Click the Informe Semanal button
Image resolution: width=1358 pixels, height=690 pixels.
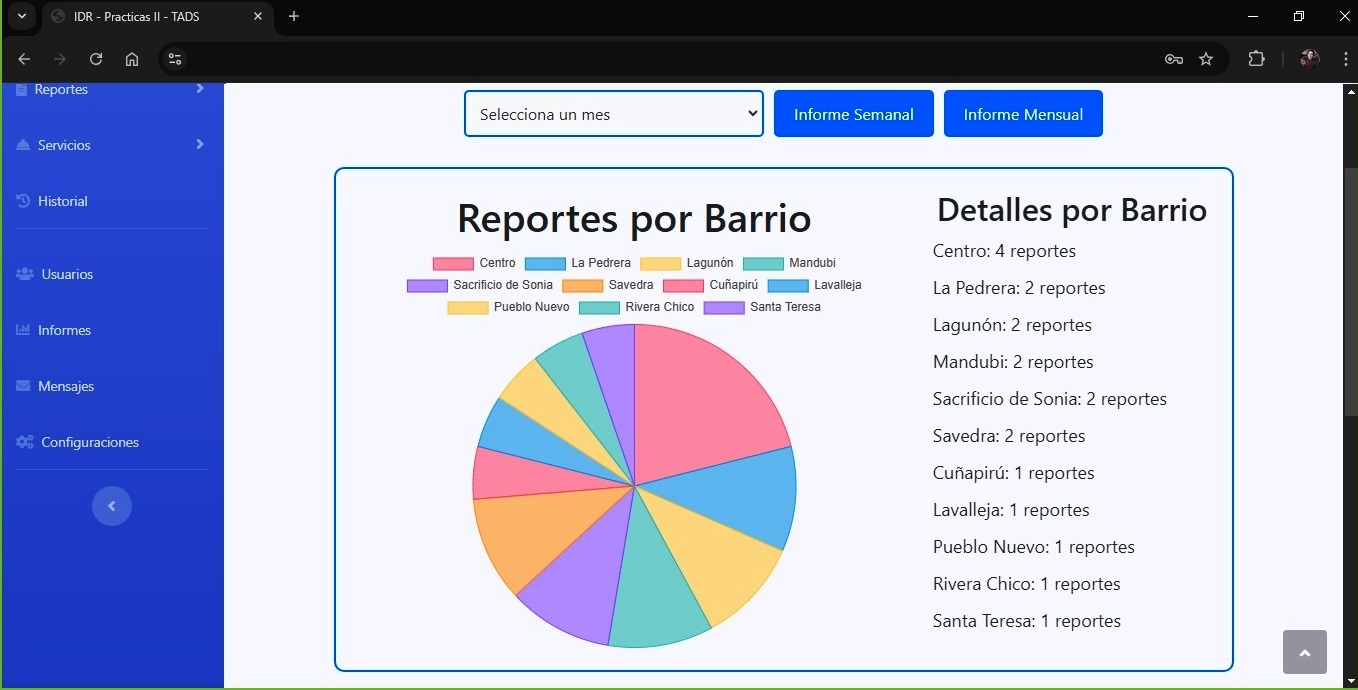[853, 114]
